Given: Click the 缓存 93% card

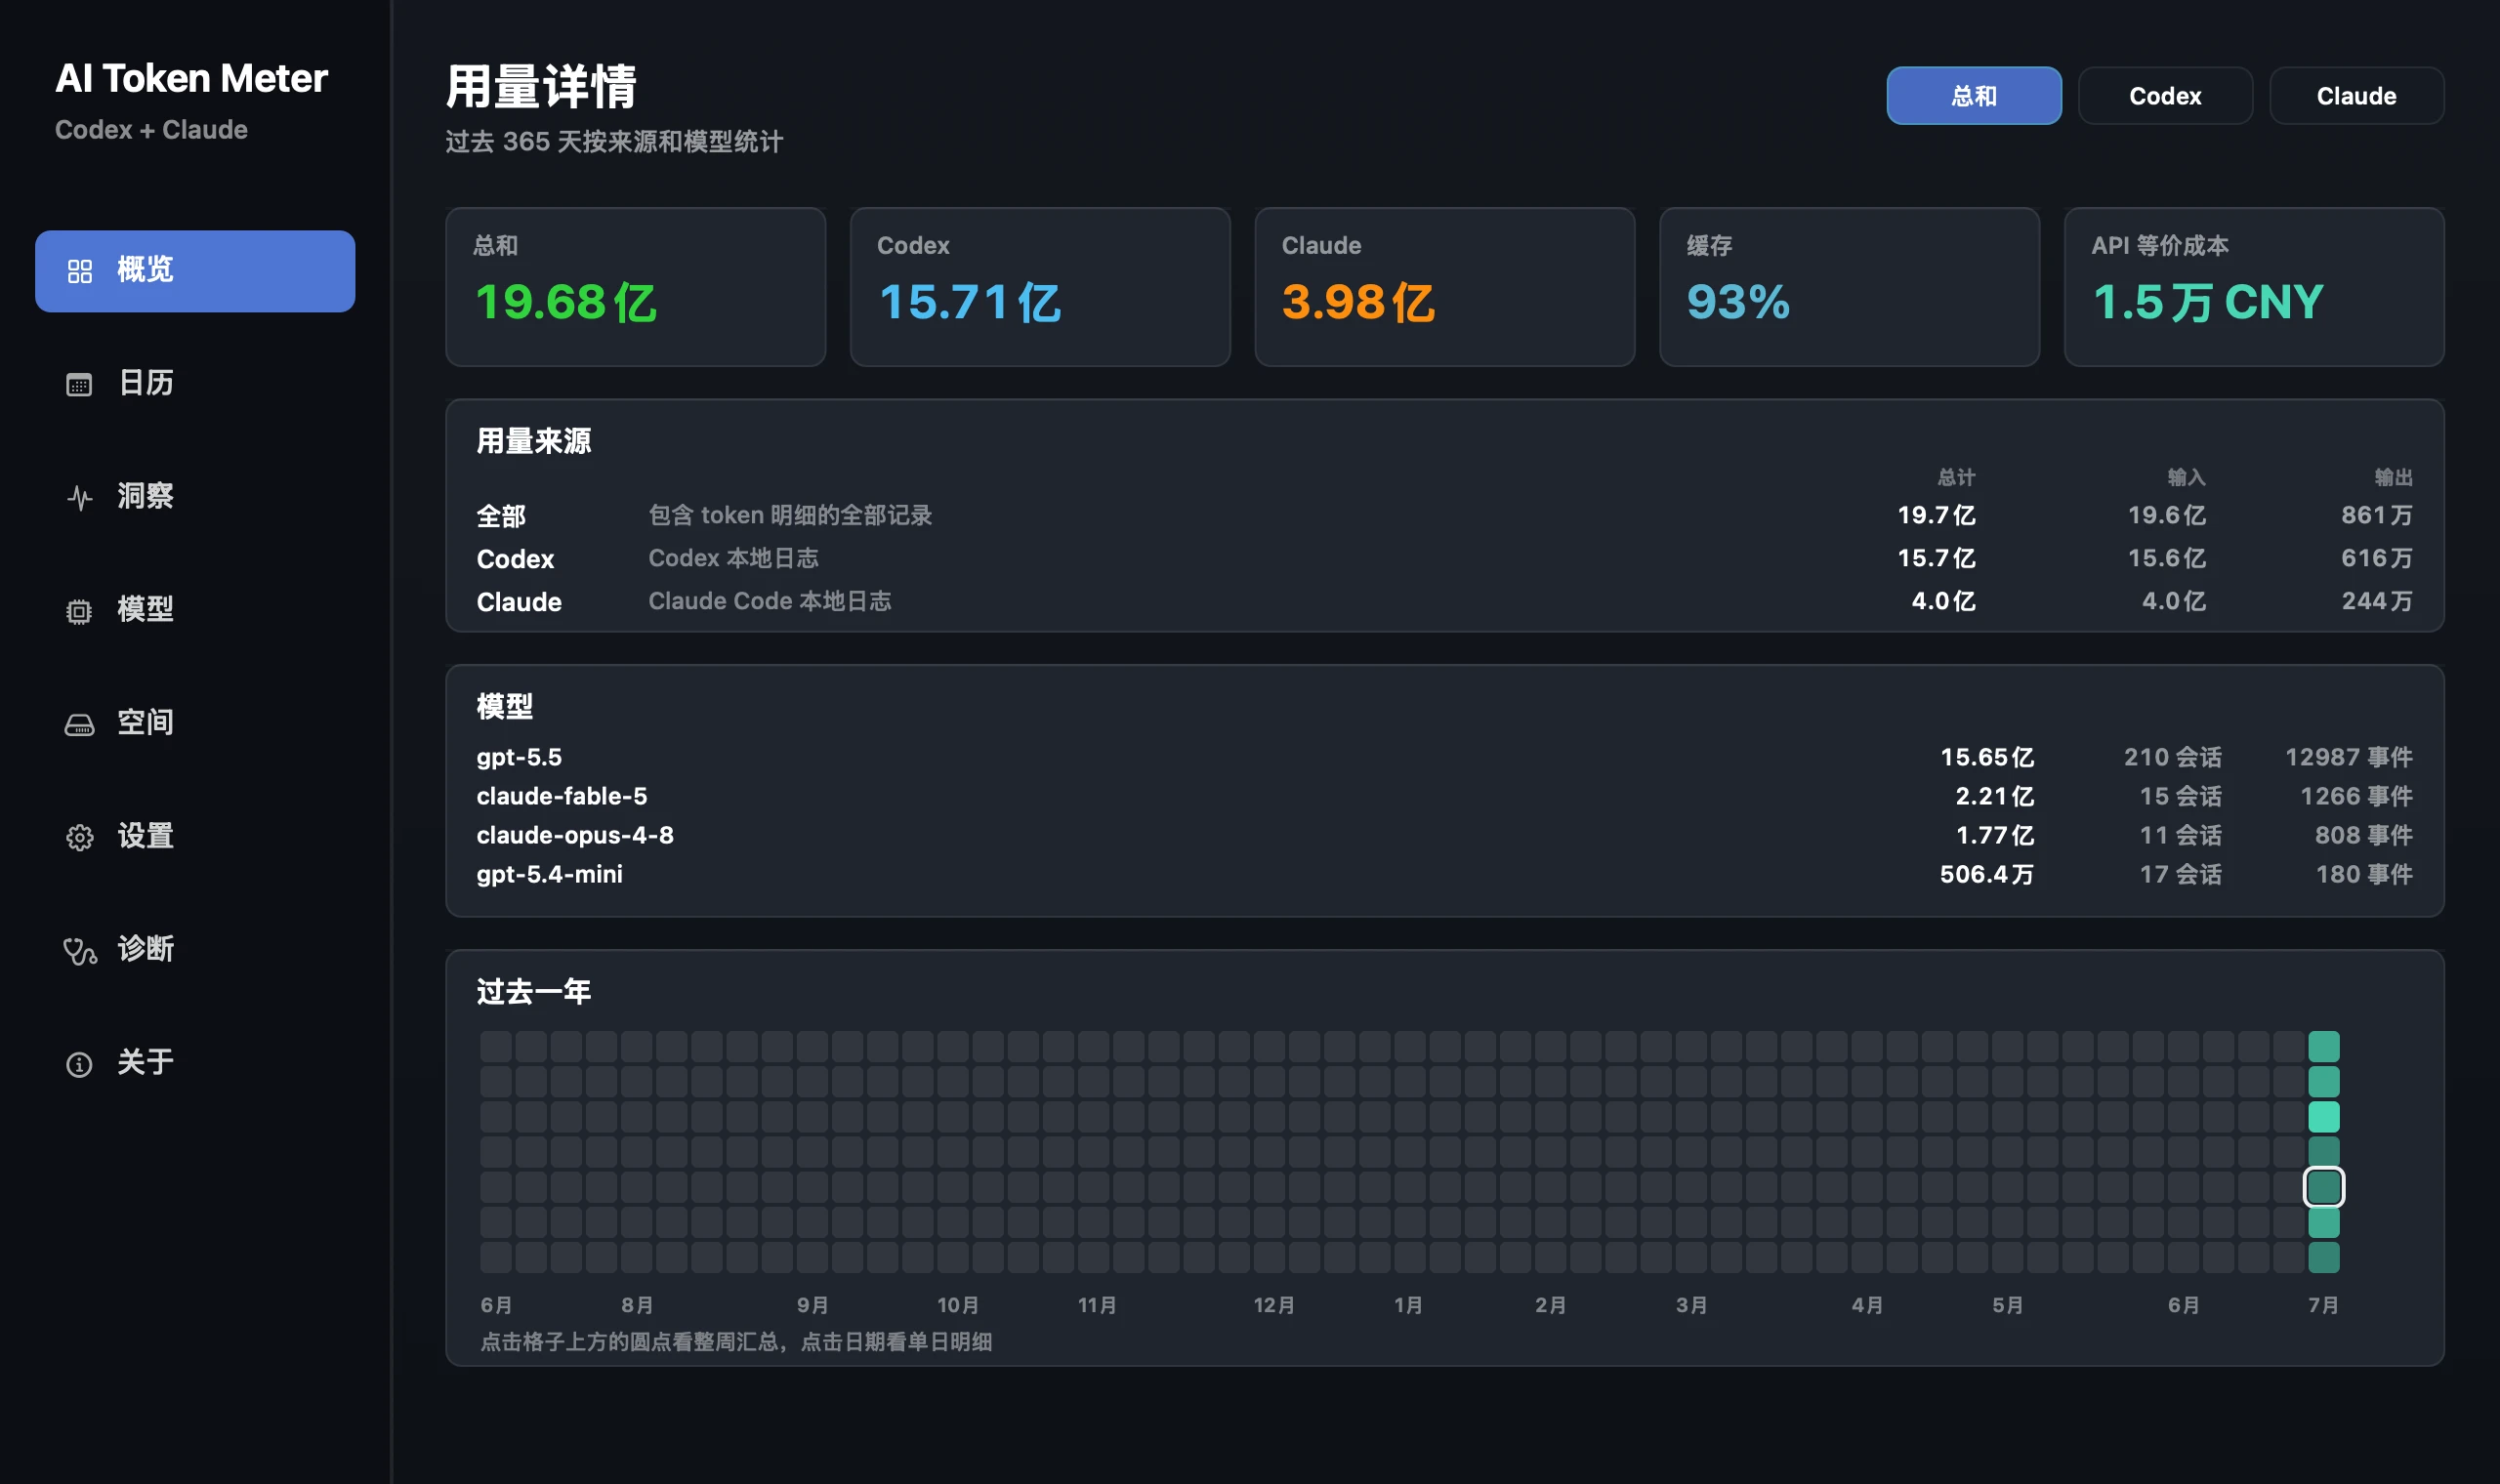Looking at the screenshot, I should tap(1849, 287).
